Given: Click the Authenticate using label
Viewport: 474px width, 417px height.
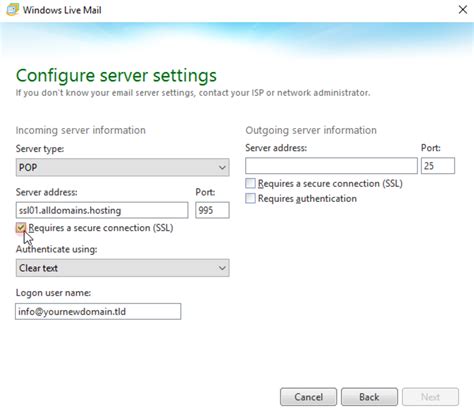Looking at the screenshot, I should point(57,249).
